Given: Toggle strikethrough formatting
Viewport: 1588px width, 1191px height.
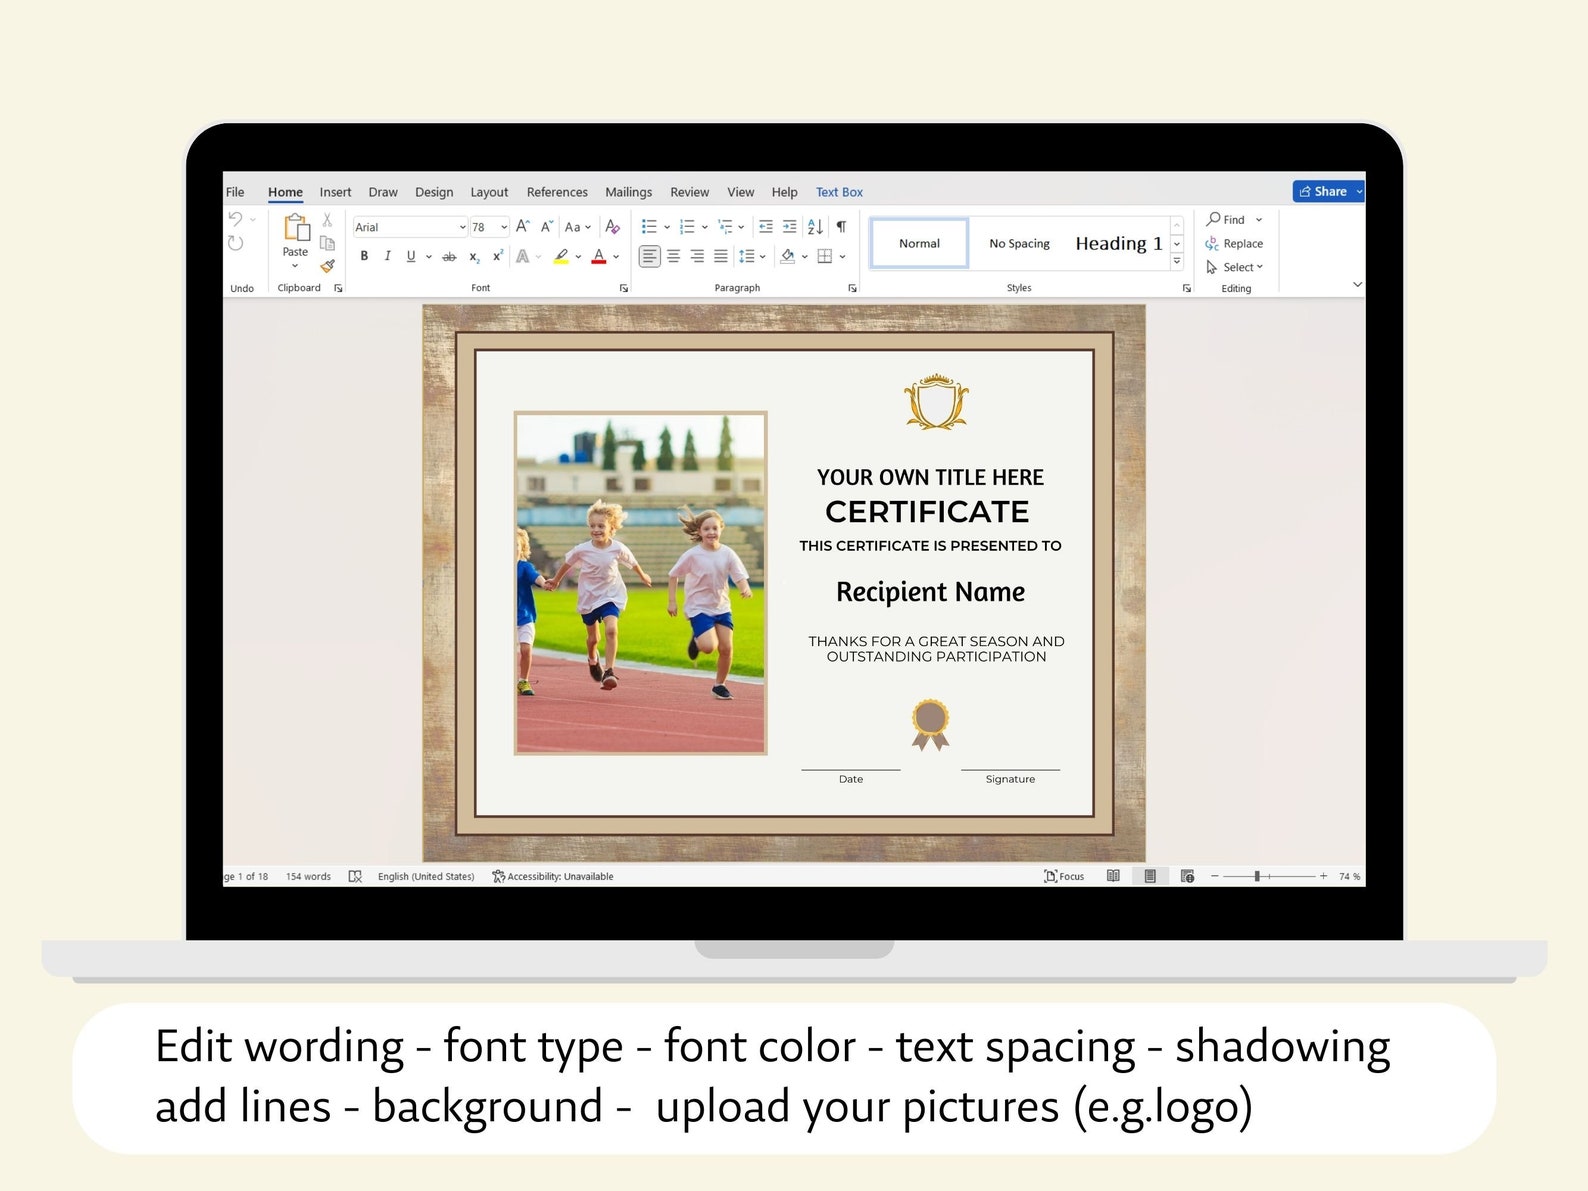Looking at the screenshot, I should pyautogui.click(x=450, y=257).
